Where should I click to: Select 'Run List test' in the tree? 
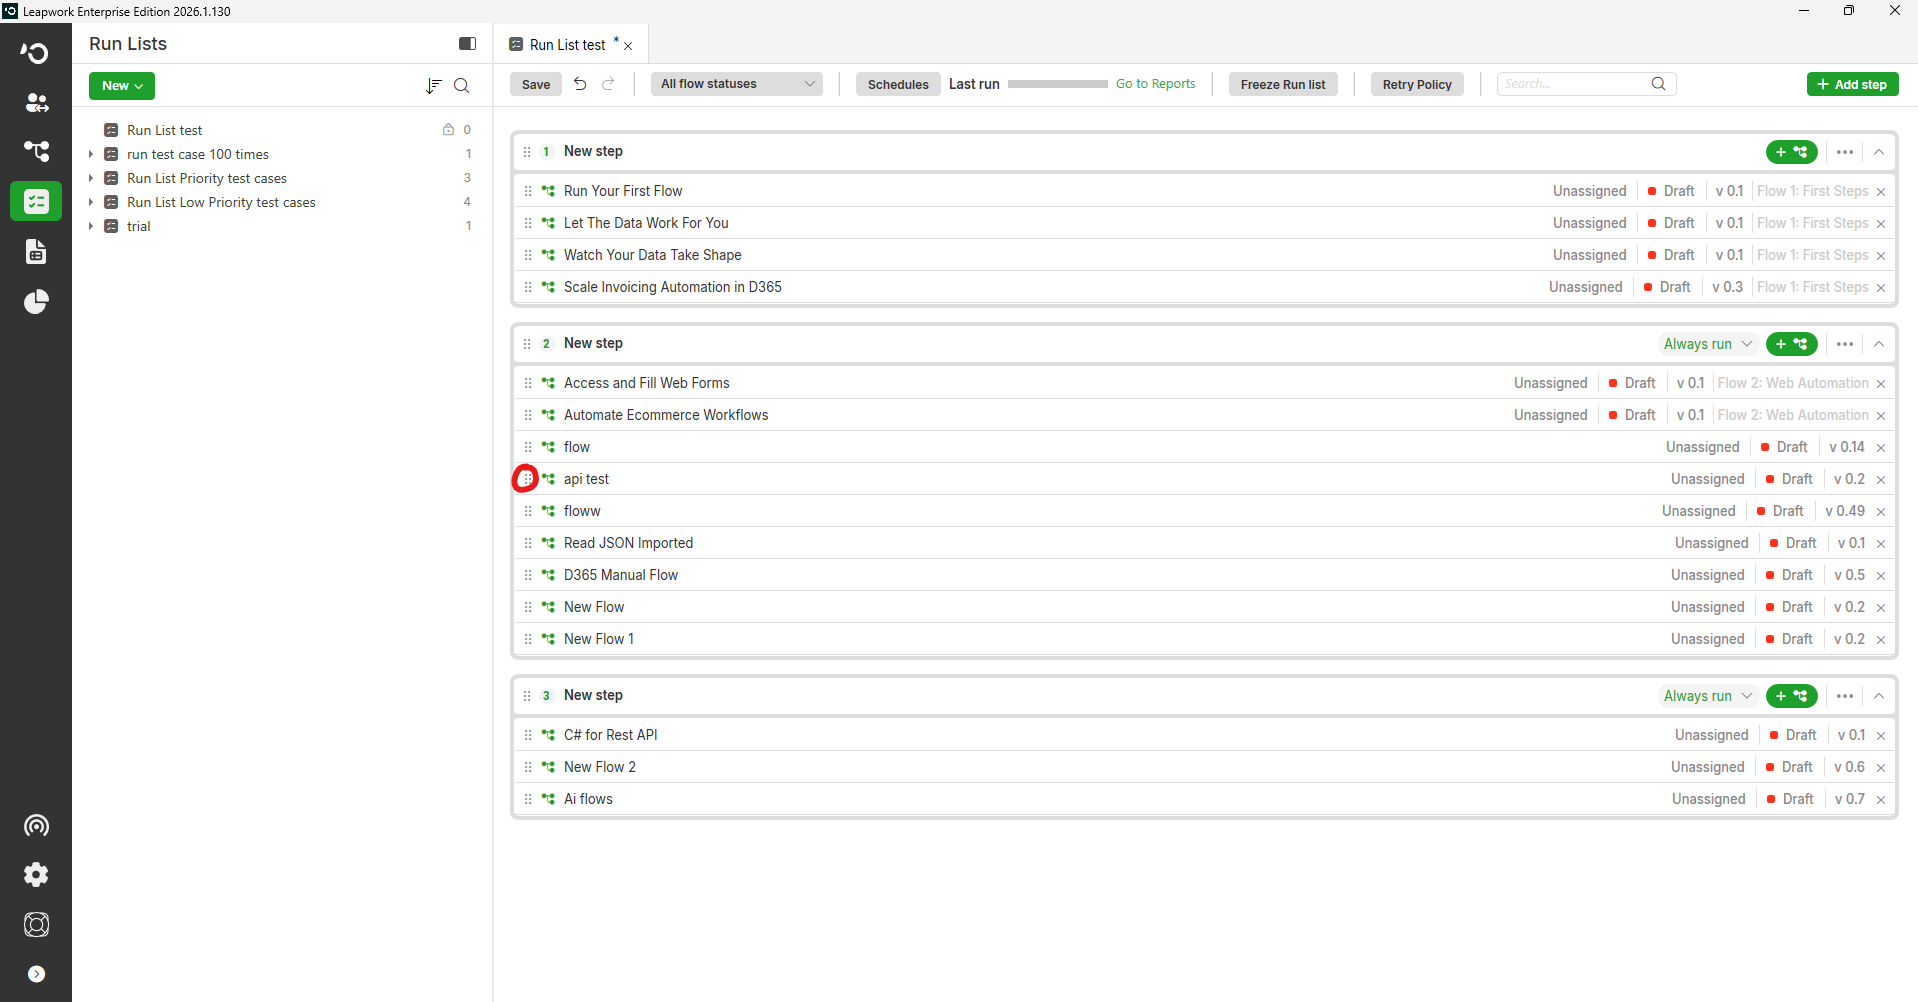click(165, 130)
